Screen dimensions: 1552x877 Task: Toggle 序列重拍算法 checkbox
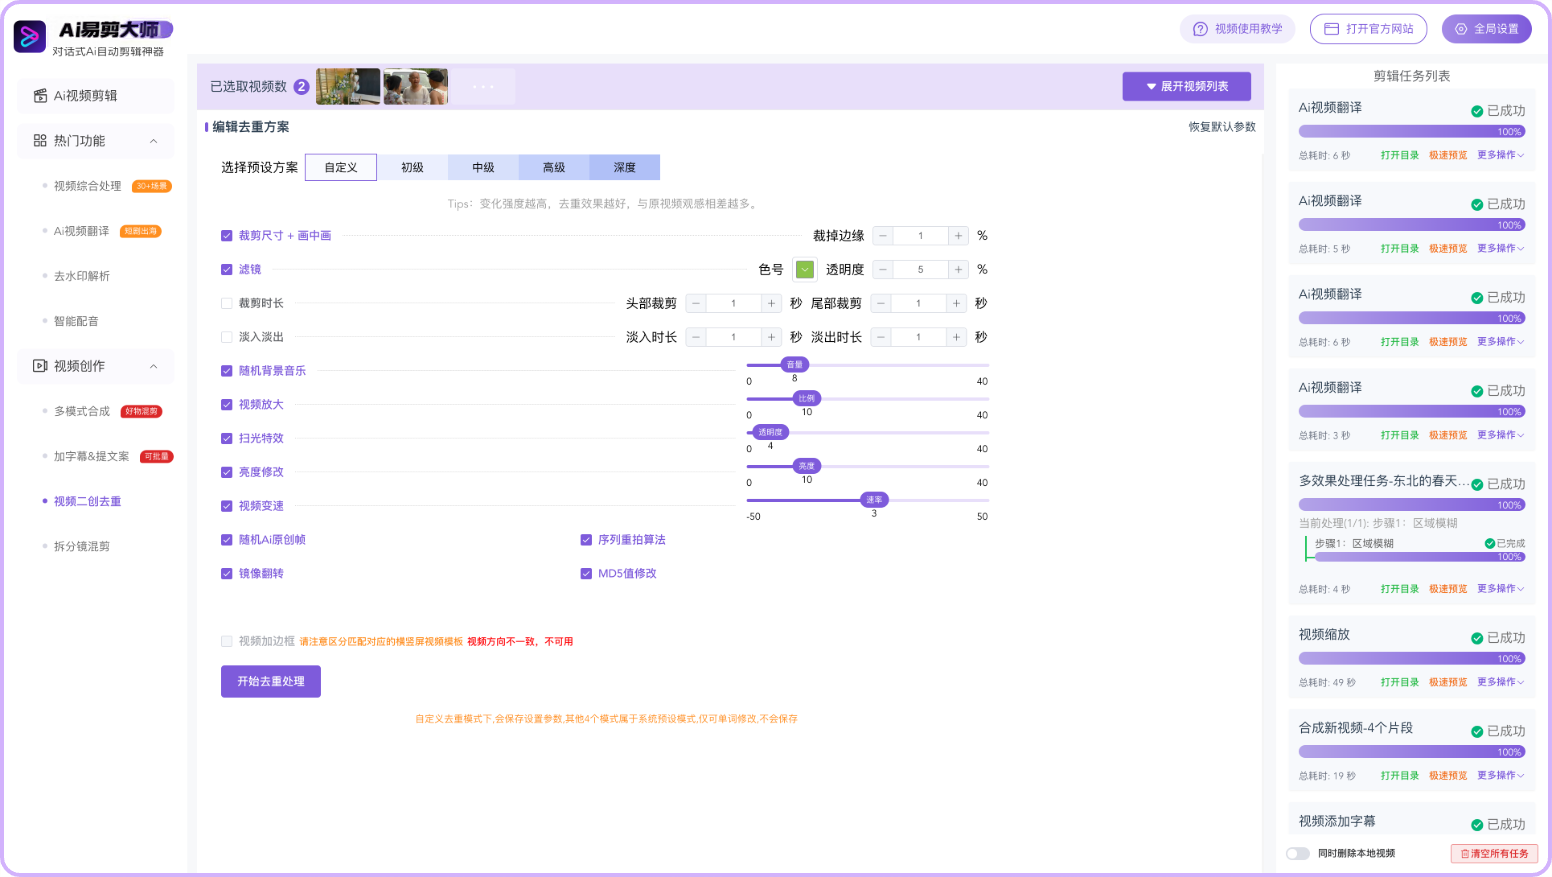point(586,540)
